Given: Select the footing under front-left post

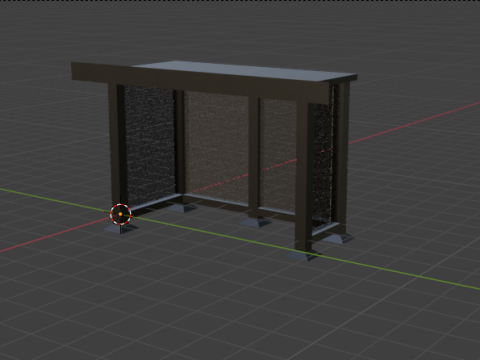Looking at the screenshot, I should (120, 228).
